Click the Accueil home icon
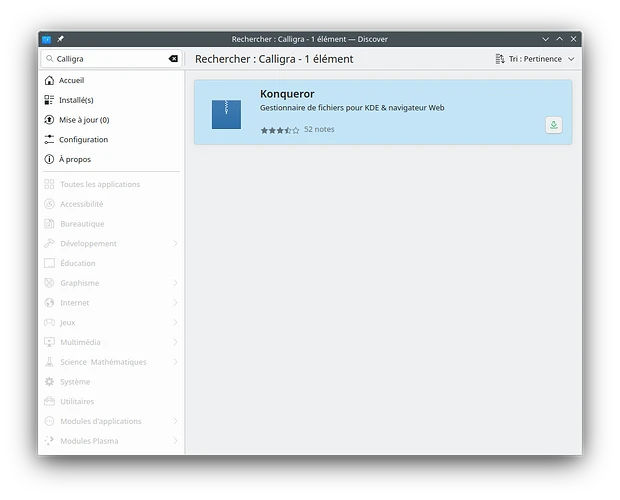The width and height of the screenshot is (620, 500). 49,80
